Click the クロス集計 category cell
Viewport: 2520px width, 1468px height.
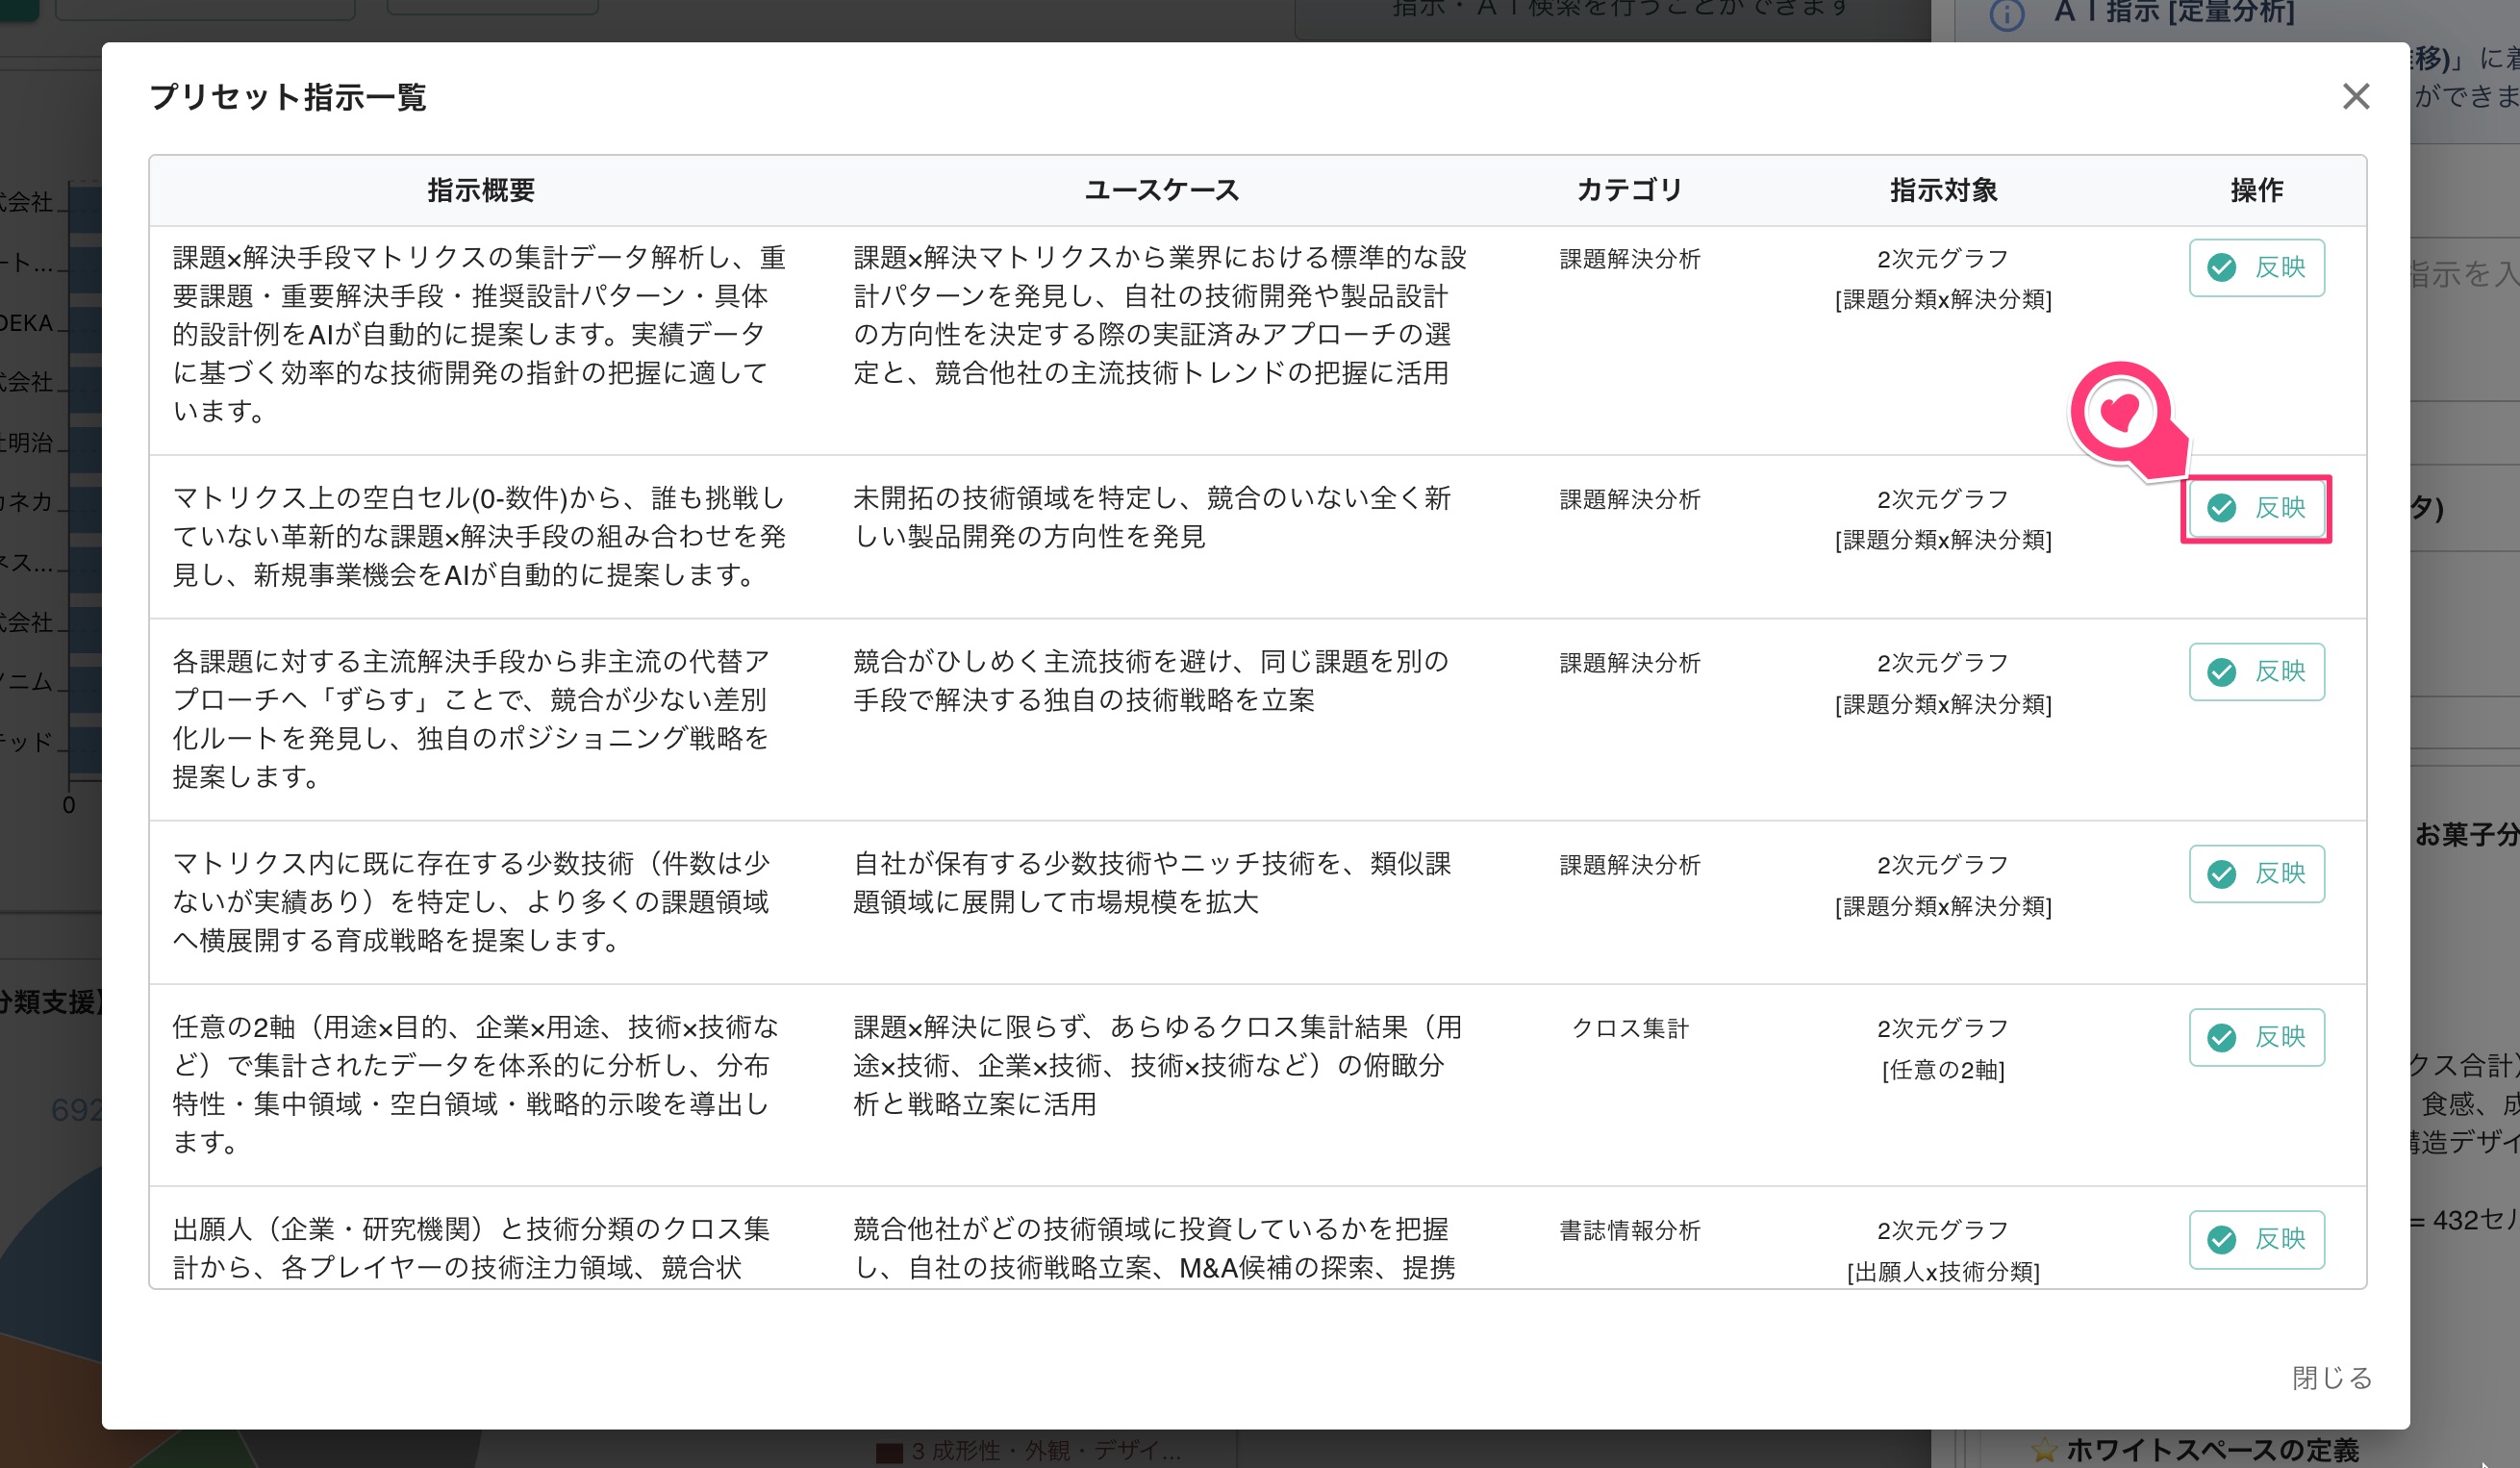[1630, 1028]
